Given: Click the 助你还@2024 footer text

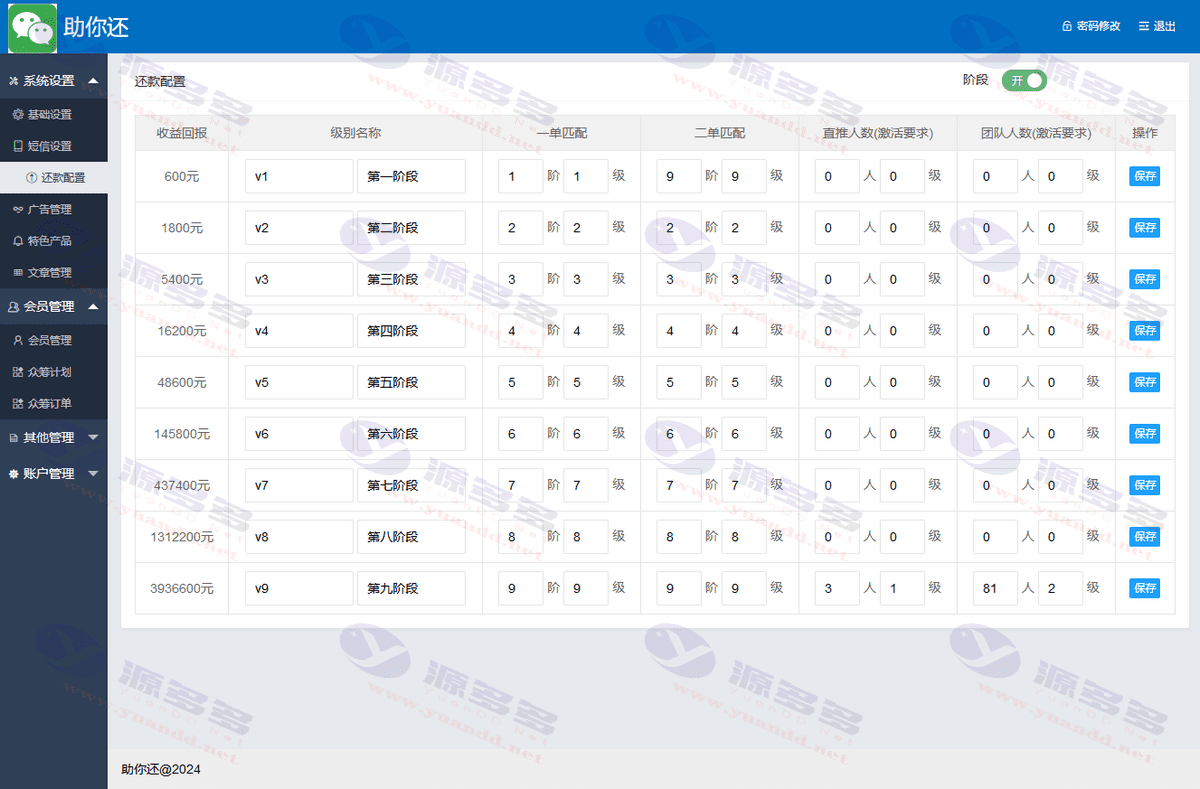Looking at the screenshot, I should pos(161,769).
